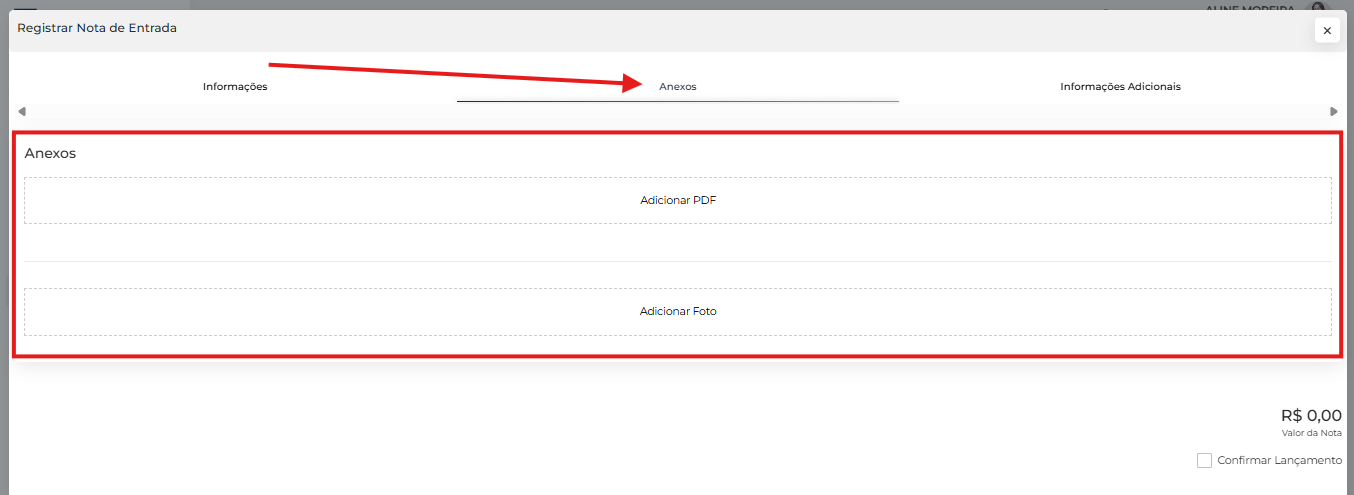Click the Anexos section heading
1354x495 pixels.
pos(50,154)
